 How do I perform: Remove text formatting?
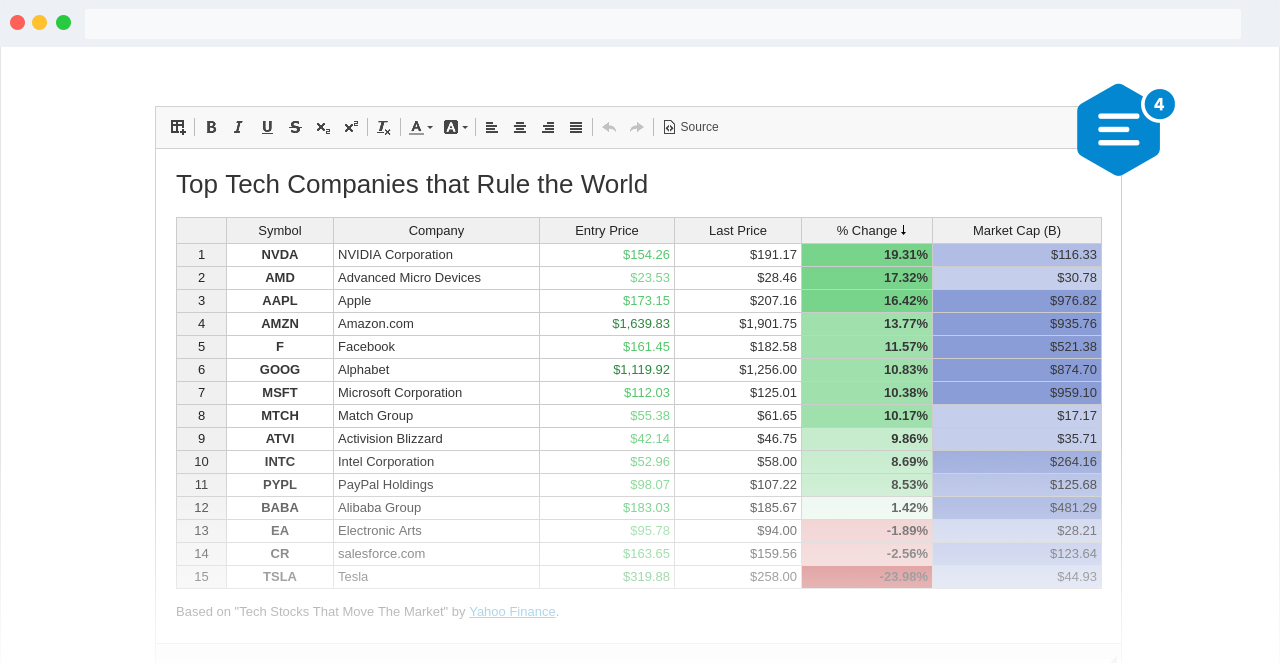(384, 127)
